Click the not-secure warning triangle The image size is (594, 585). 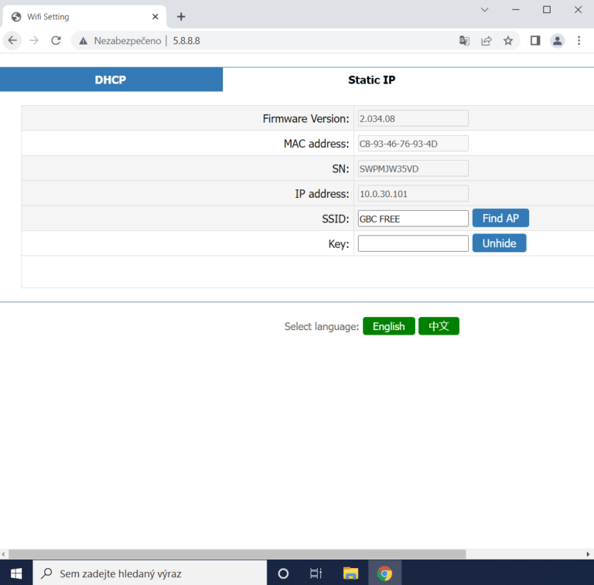[83, 41]
